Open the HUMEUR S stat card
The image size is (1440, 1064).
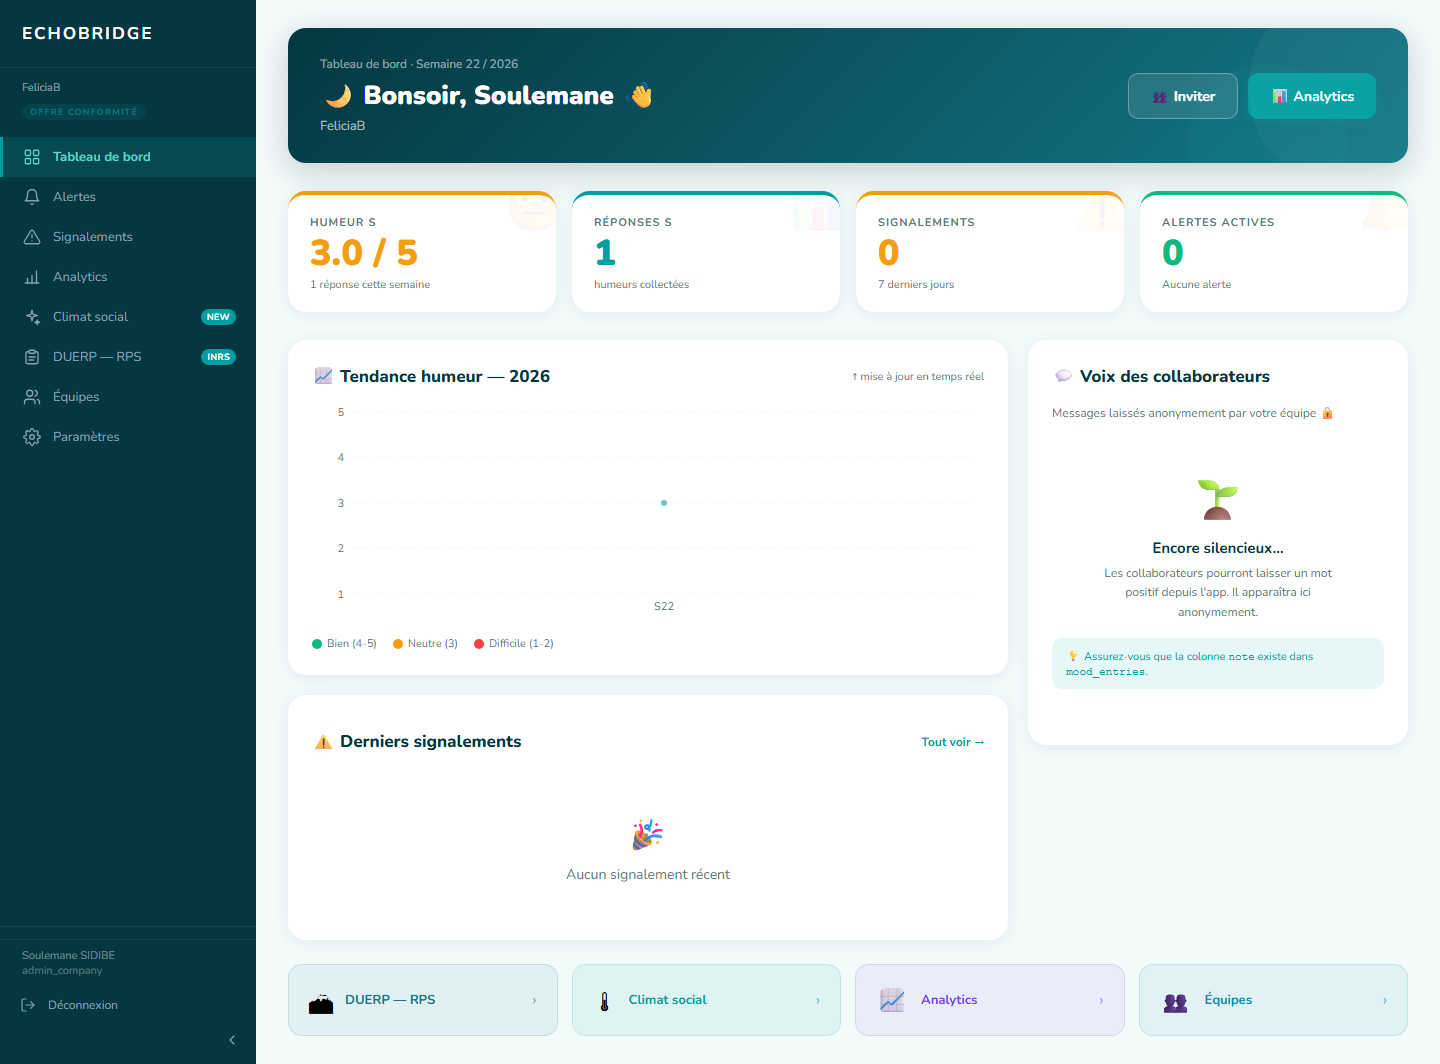pyautogui.click(x=422, y=252)
